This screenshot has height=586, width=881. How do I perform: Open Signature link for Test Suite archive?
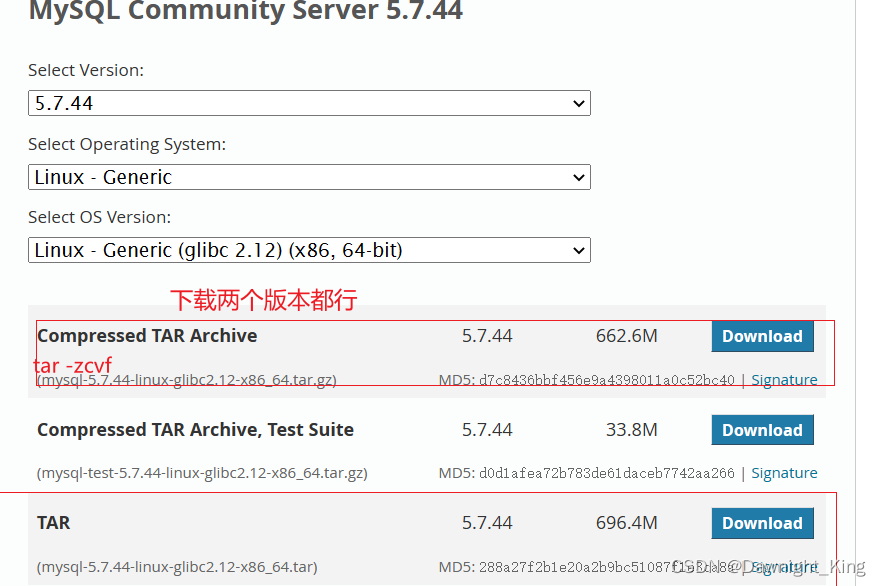pyautogui.click(x=784, y=473)
